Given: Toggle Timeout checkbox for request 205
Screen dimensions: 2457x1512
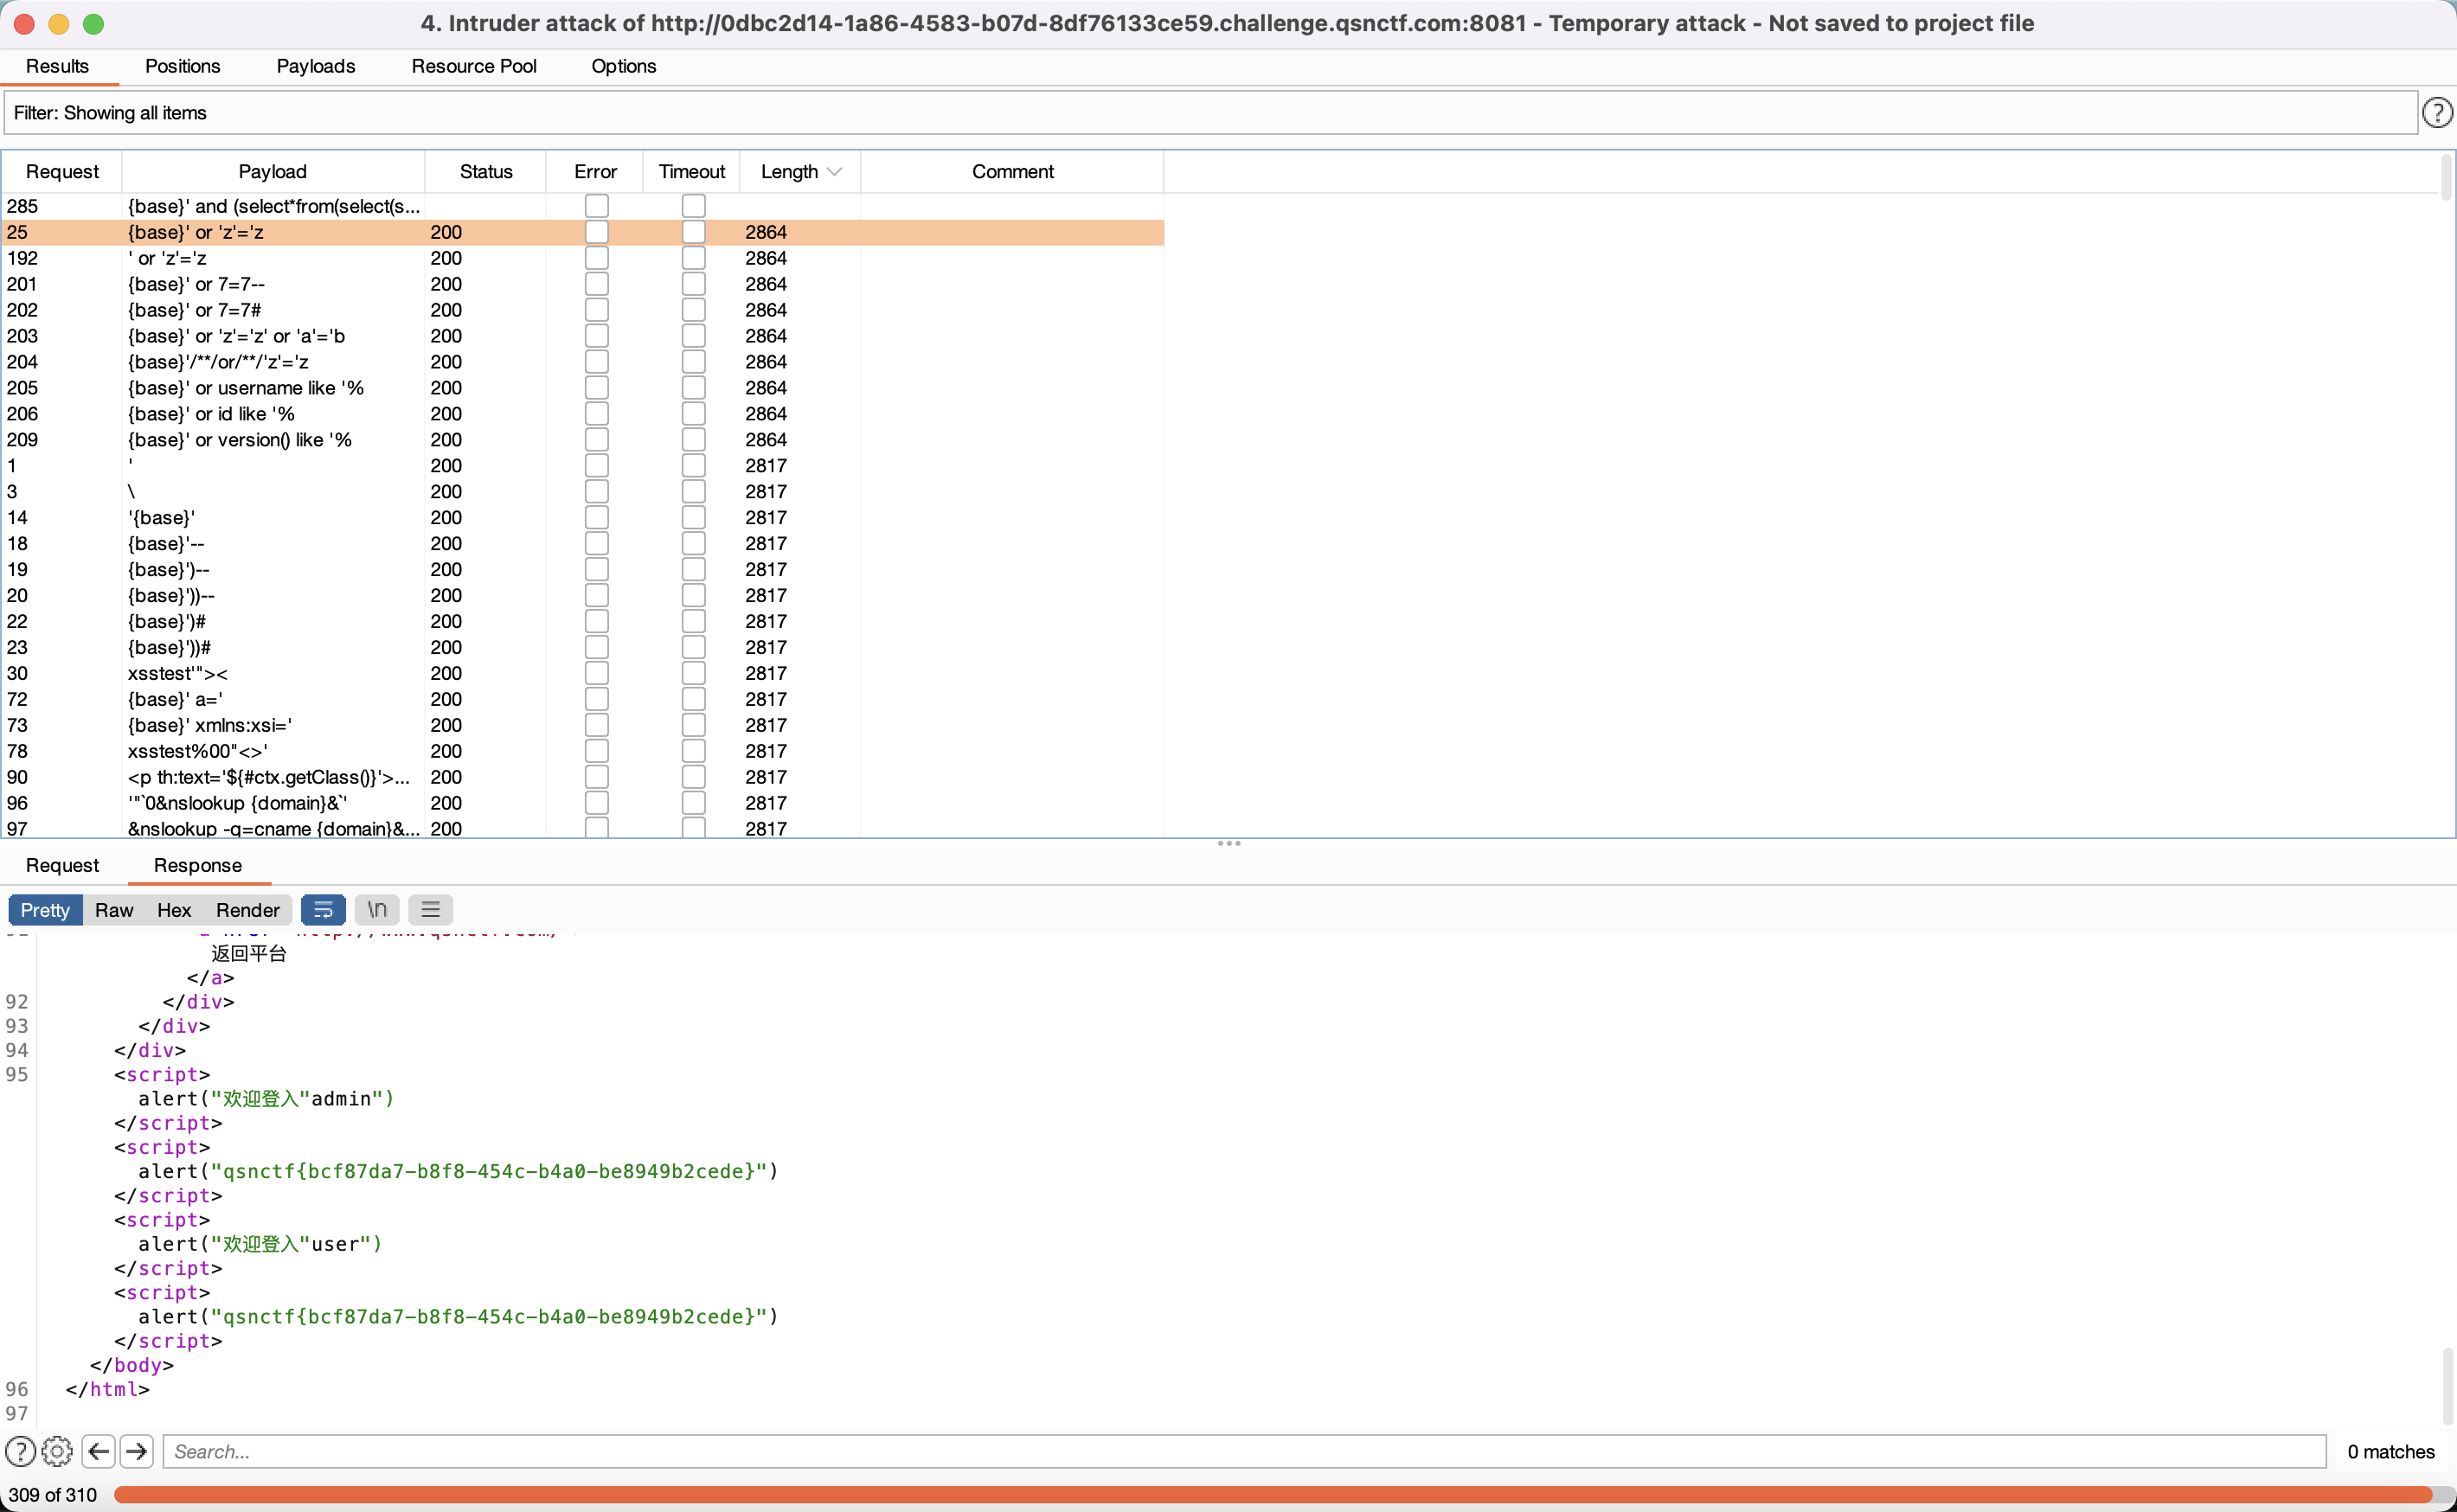Looking at the screenshot, I should 694,388.
